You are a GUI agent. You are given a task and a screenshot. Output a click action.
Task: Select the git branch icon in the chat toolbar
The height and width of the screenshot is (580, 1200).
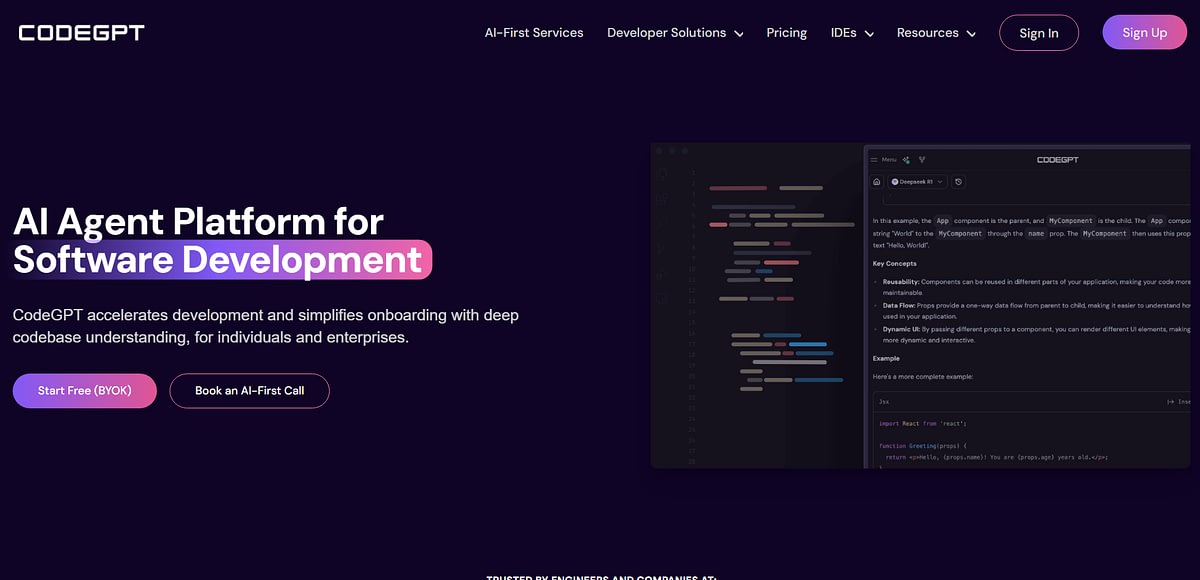pyautogui.click(x=922, y=159)
